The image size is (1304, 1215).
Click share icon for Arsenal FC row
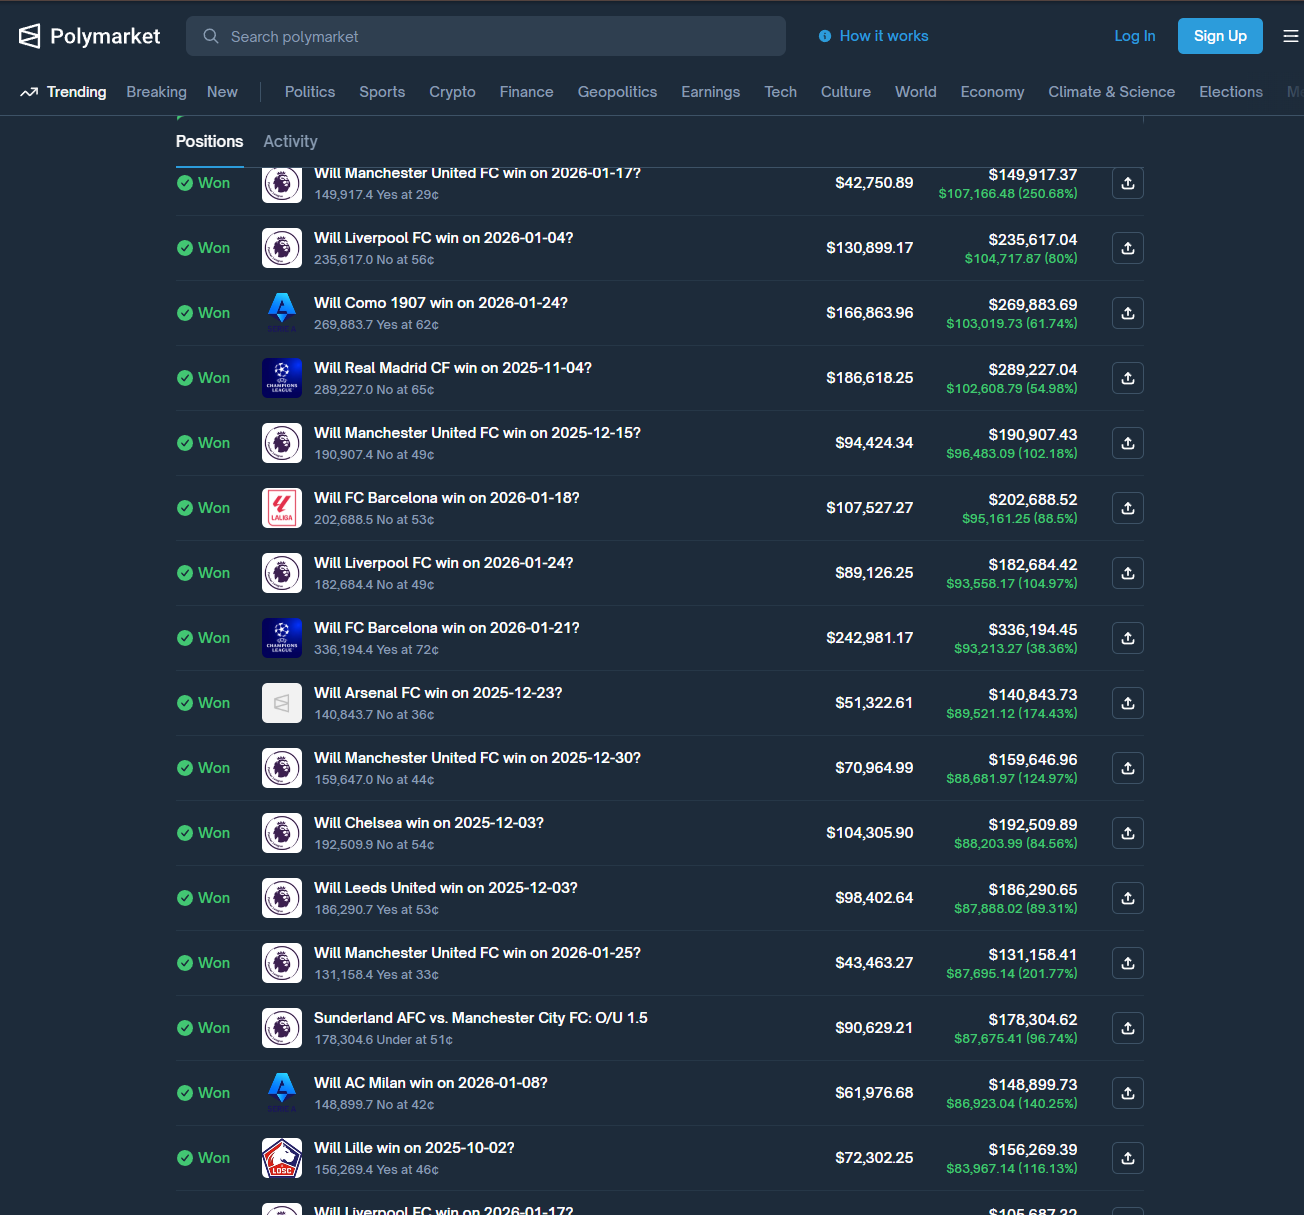(x=1127, y=703)
